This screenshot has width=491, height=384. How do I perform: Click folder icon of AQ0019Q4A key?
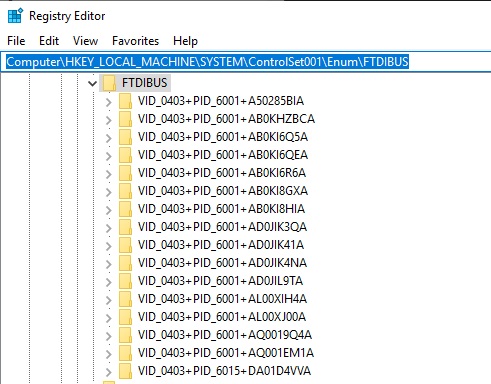coord(125,335)
